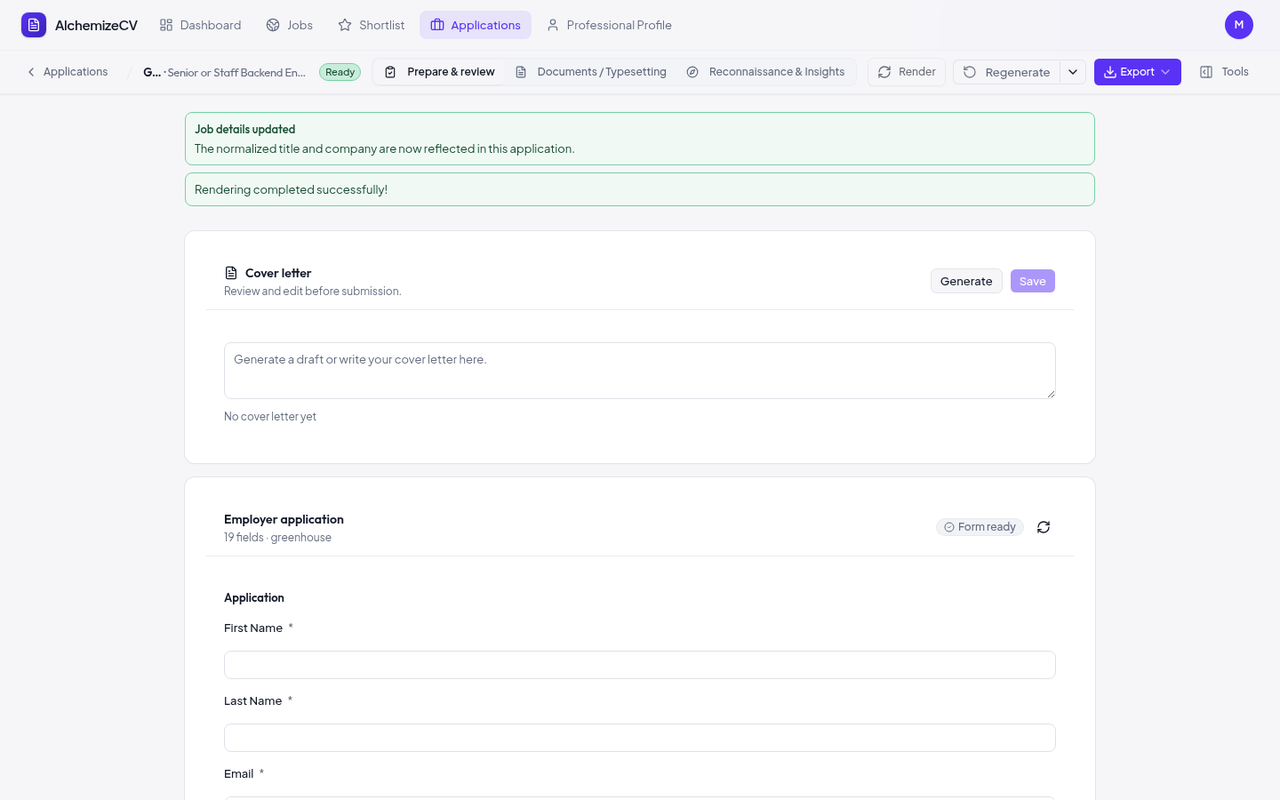
Task: Click the 'Employer application' heading
Action: (x=284, y=519)
